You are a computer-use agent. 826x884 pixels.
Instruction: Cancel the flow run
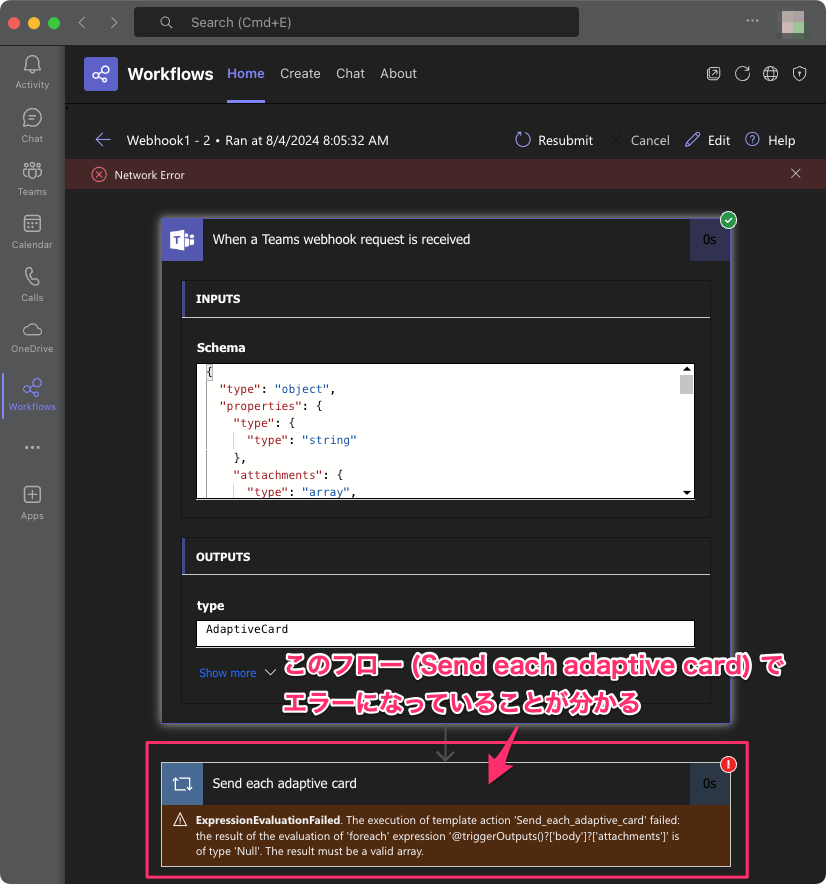(x=640, y=140)
